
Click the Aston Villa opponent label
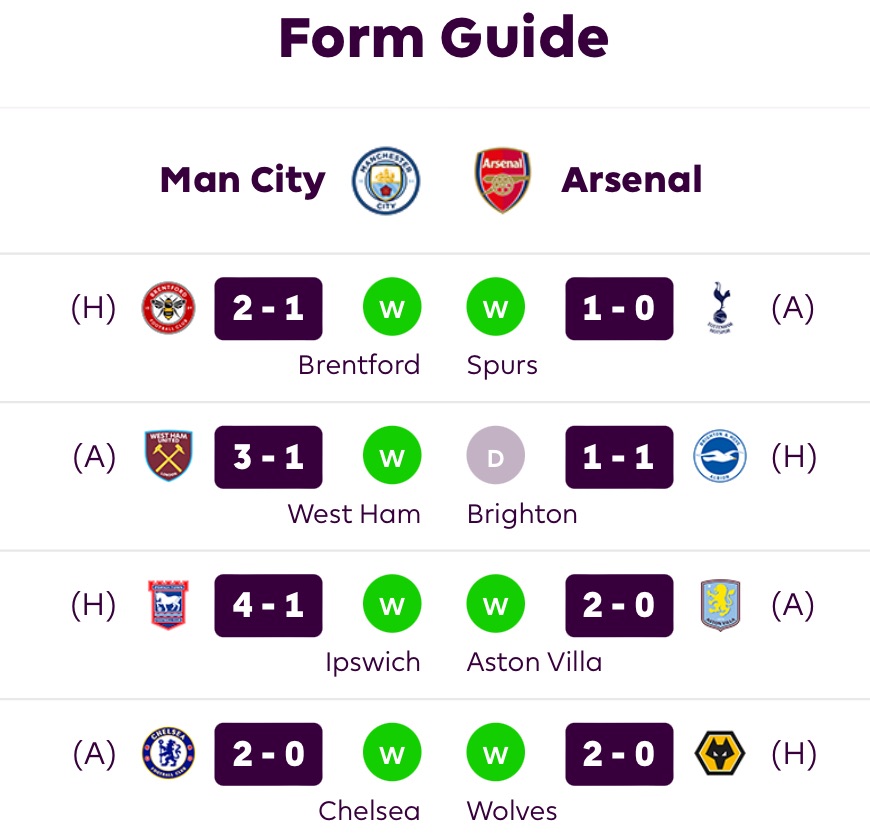[534, 662]
